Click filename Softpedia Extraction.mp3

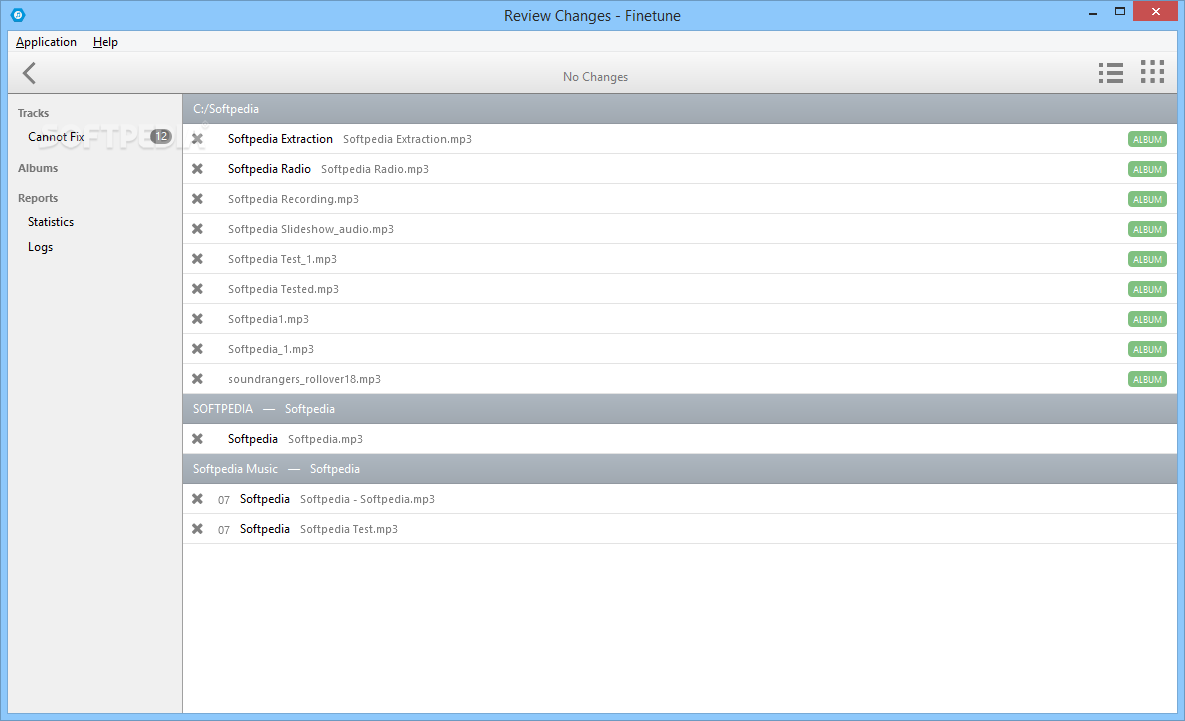407,139
